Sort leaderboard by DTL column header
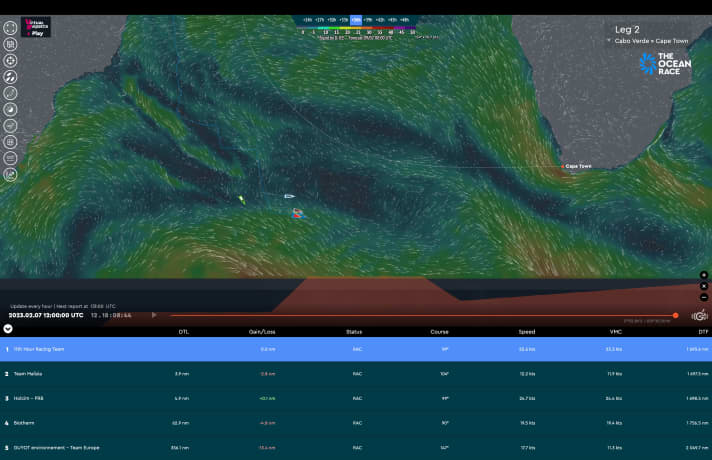This screenshot has height=460, width=712. (183, 332)
